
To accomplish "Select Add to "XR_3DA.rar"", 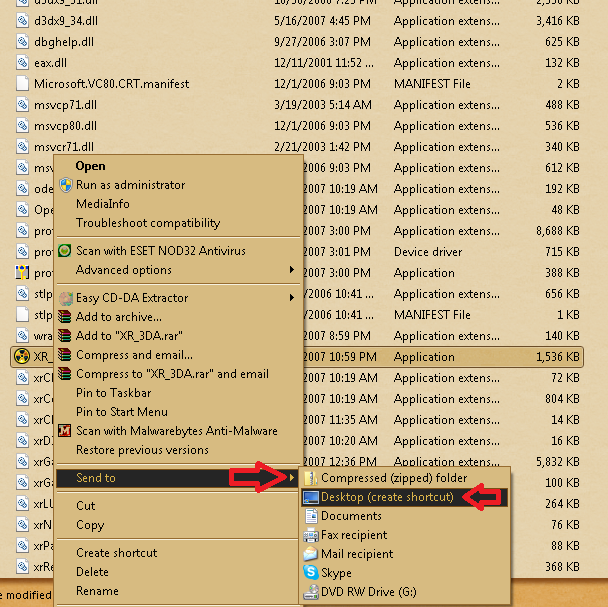I will click(x=129, y=335).
